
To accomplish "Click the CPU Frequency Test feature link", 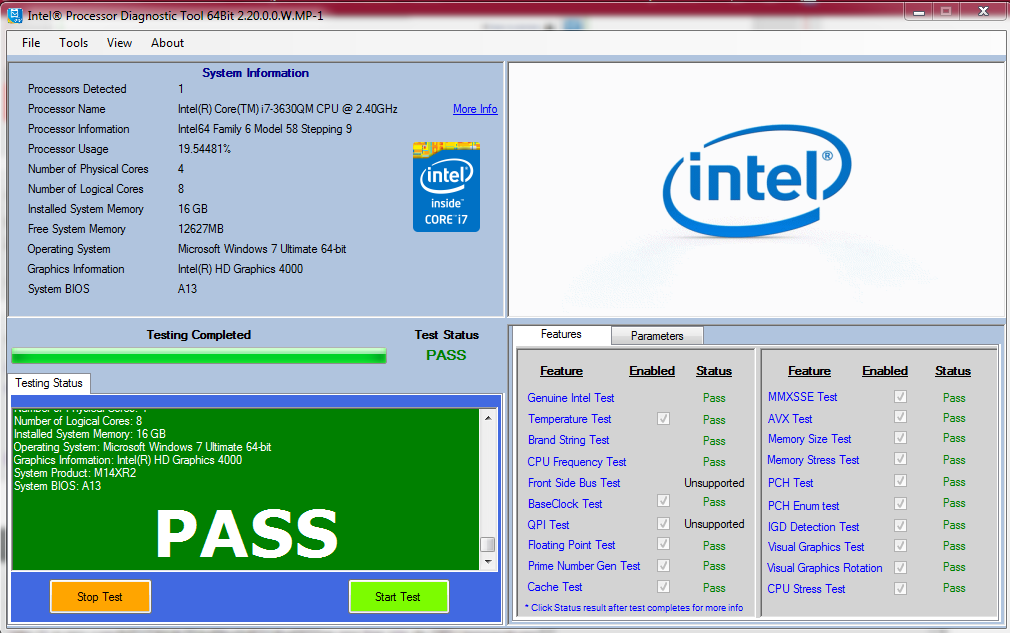I will pos(576,462).
